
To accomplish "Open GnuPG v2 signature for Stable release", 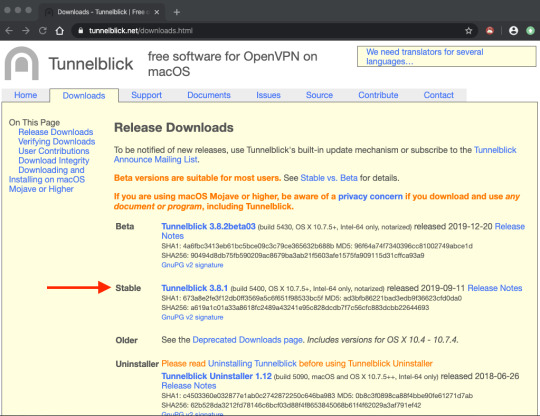I will 192,317.
